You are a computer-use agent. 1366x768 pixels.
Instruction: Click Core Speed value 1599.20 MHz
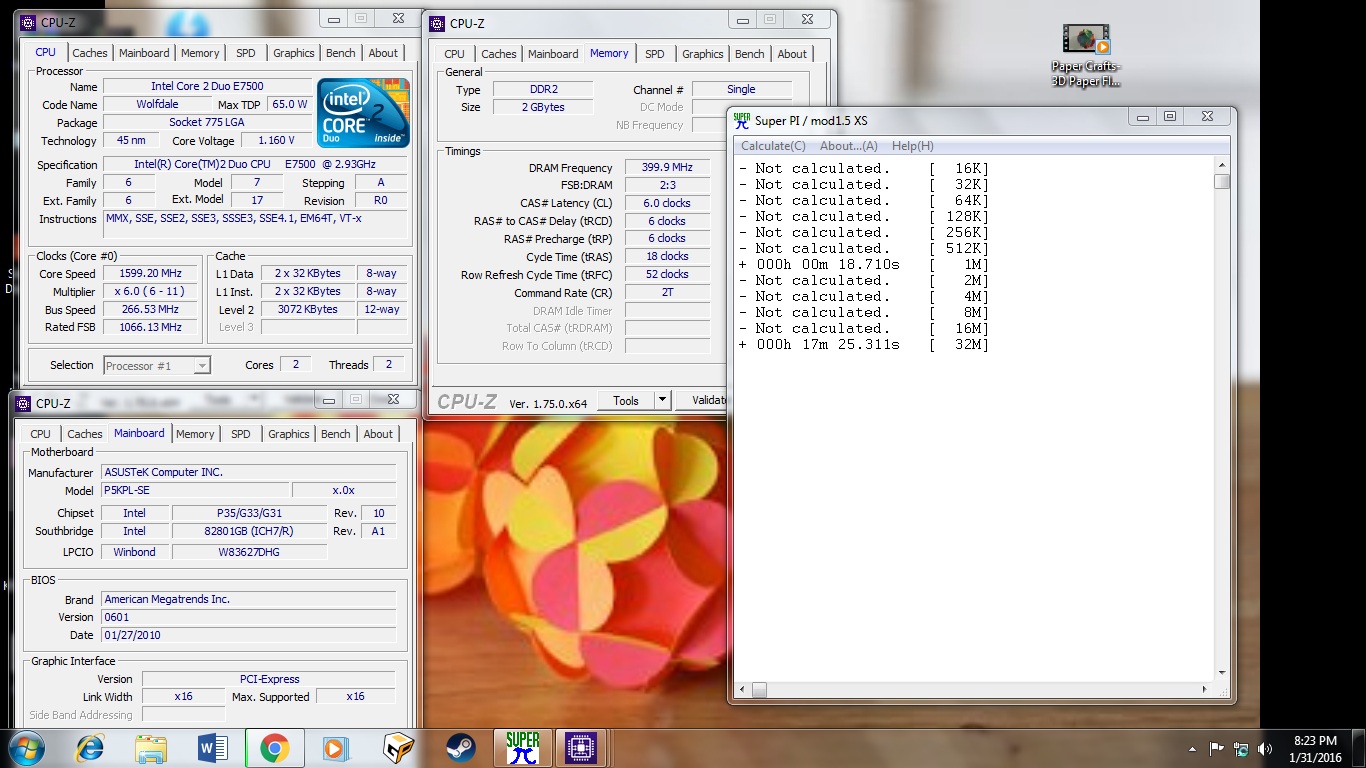151,273
